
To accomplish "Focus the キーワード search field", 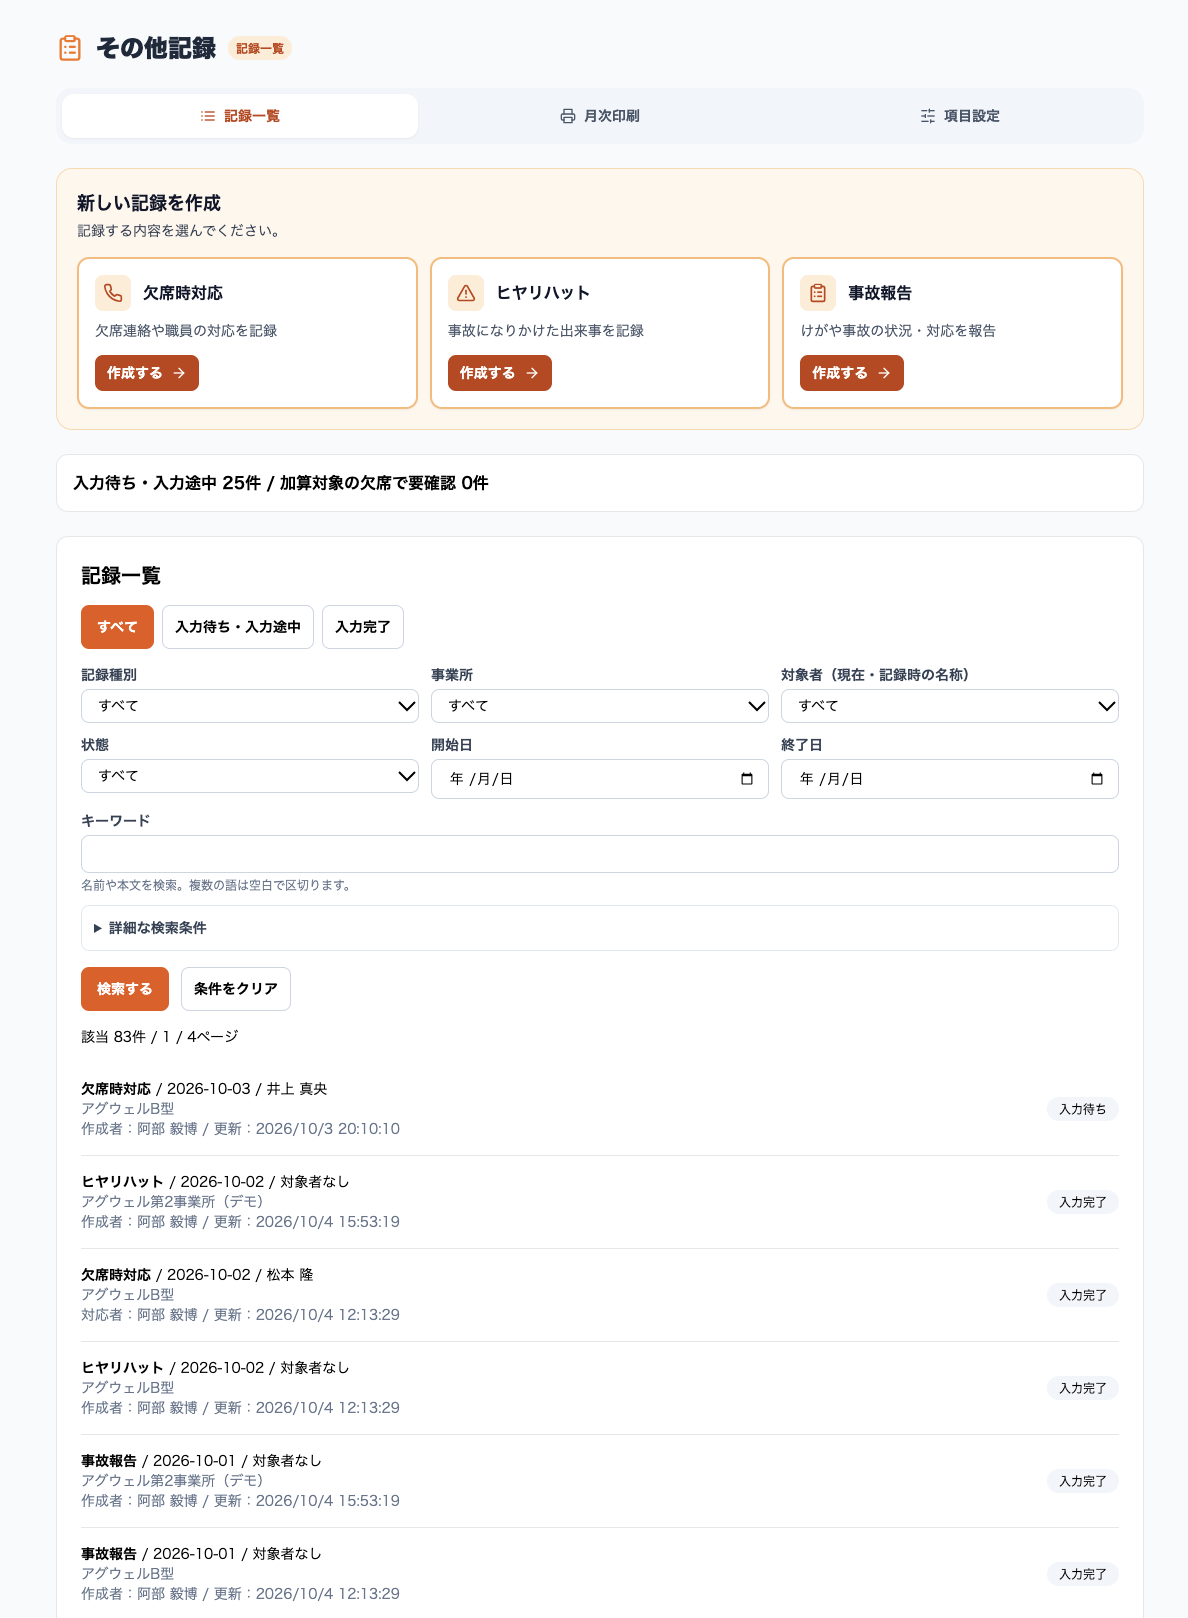I will tap(600, 854).
